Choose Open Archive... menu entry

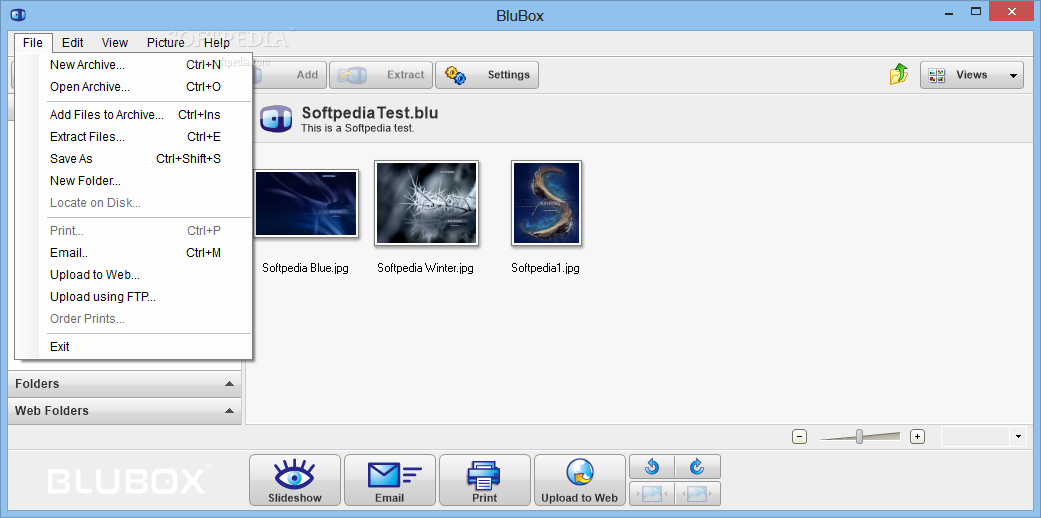tap(135, 86)
